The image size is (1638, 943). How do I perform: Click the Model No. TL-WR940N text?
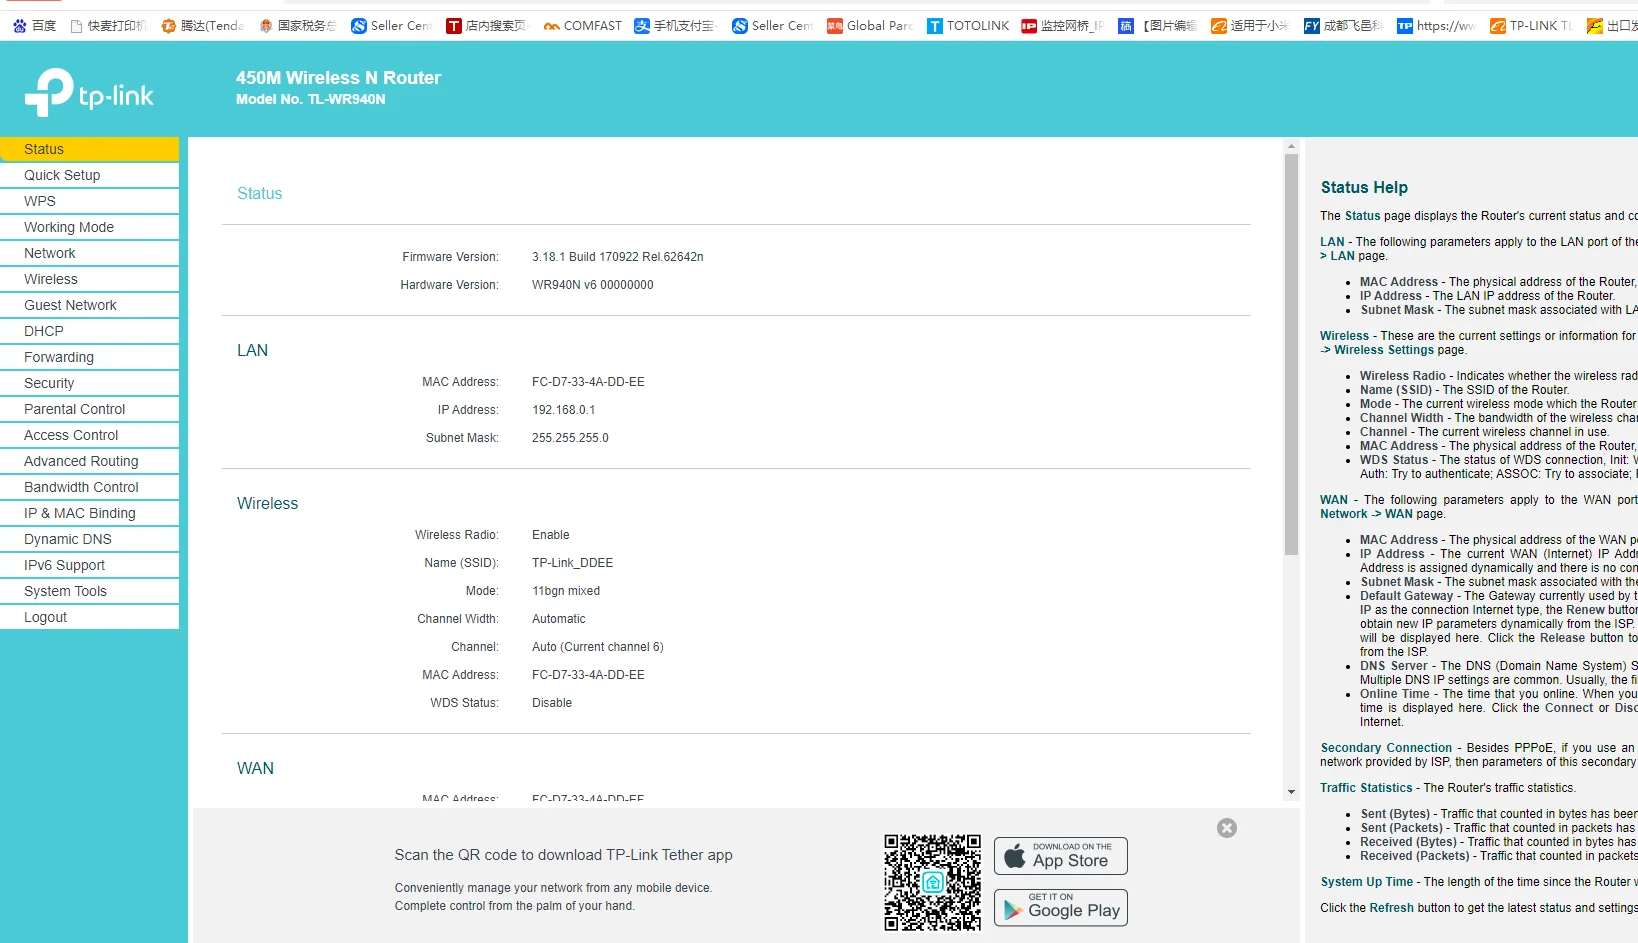310,99
